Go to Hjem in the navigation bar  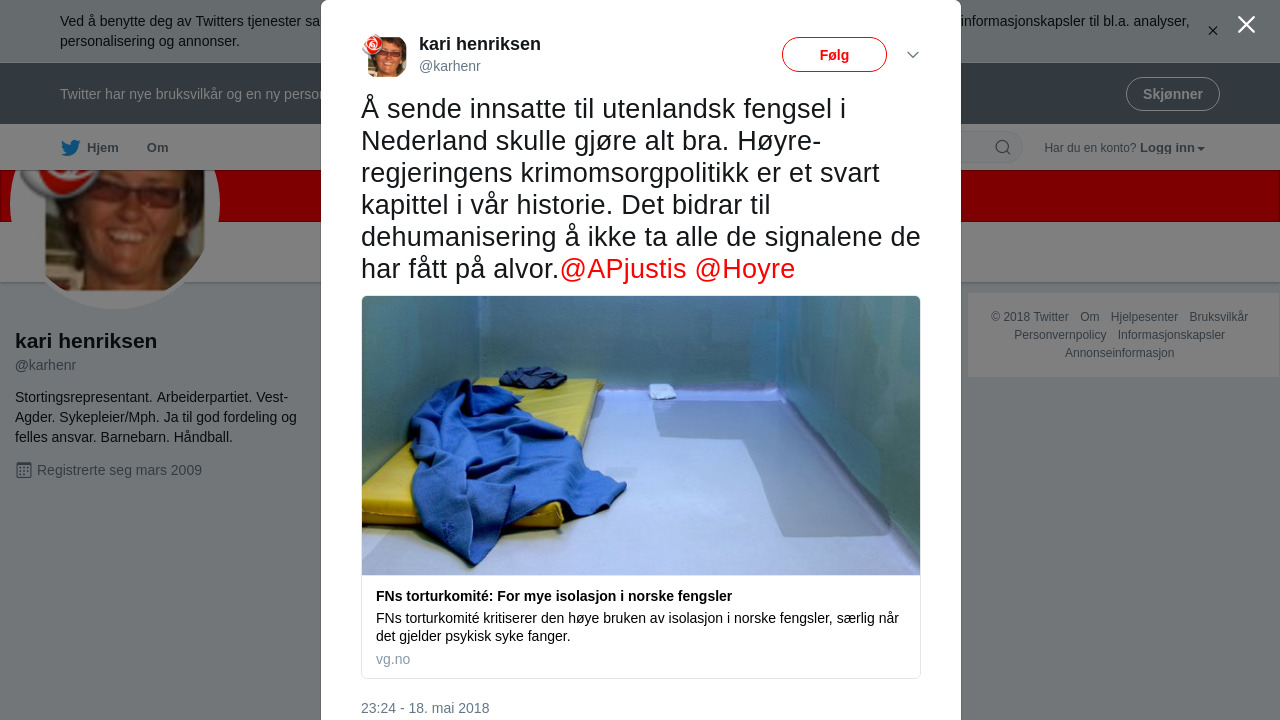click(103, 148)
